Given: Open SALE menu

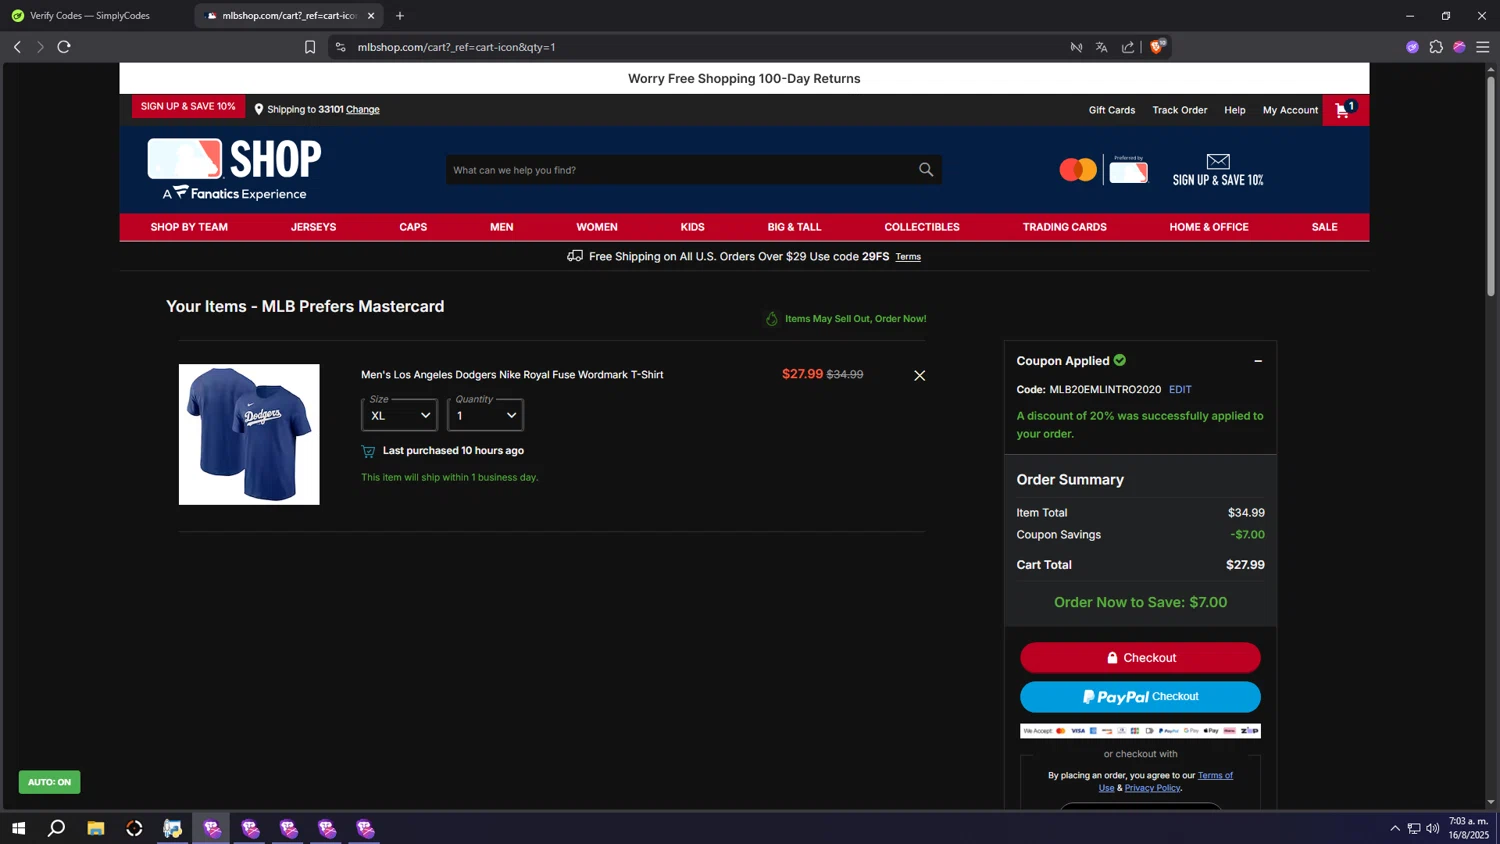Looking at the screenshot, I should click(1324, 227).
